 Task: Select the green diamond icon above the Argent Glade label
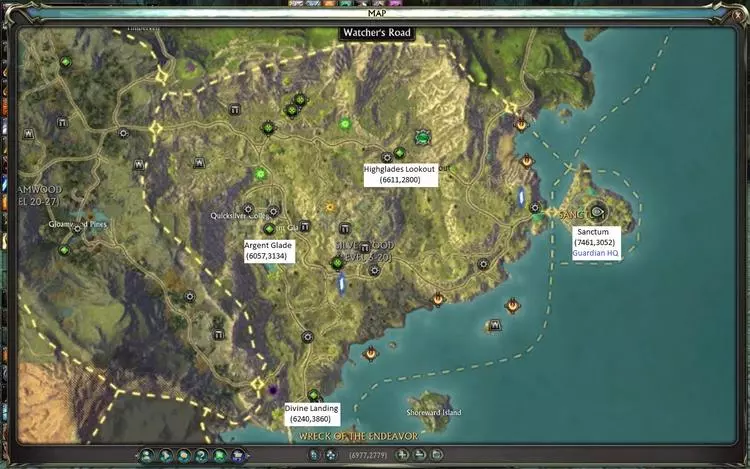269,229
